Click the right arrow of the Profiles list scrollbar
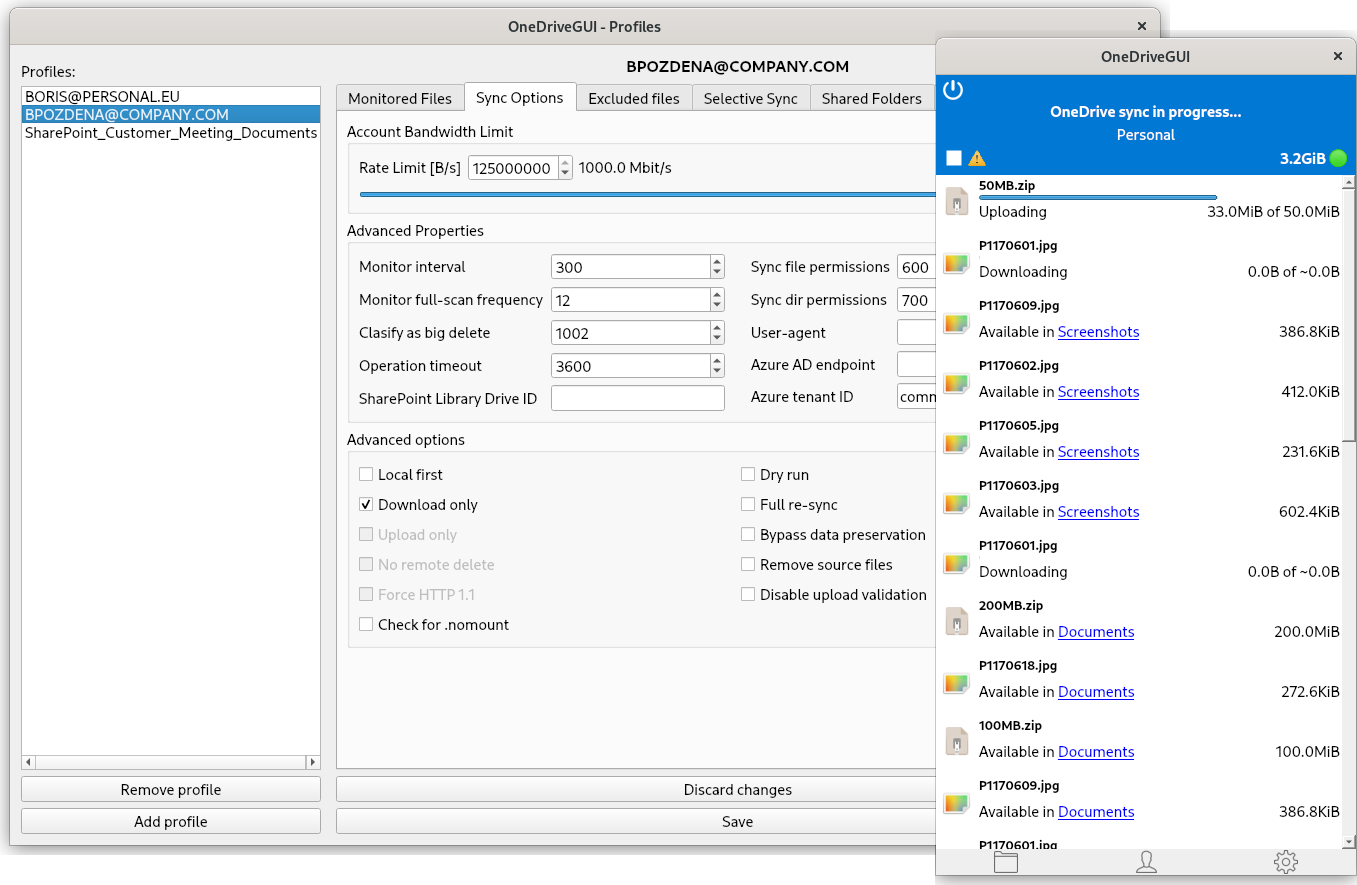This screenshot has height=885, width=1357. pyautogui.click(x=313, y=762)
